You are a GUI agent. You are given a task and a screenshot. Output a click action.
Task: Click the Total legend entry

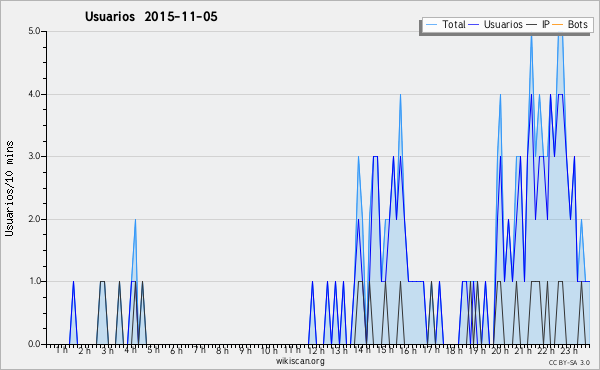445,24
